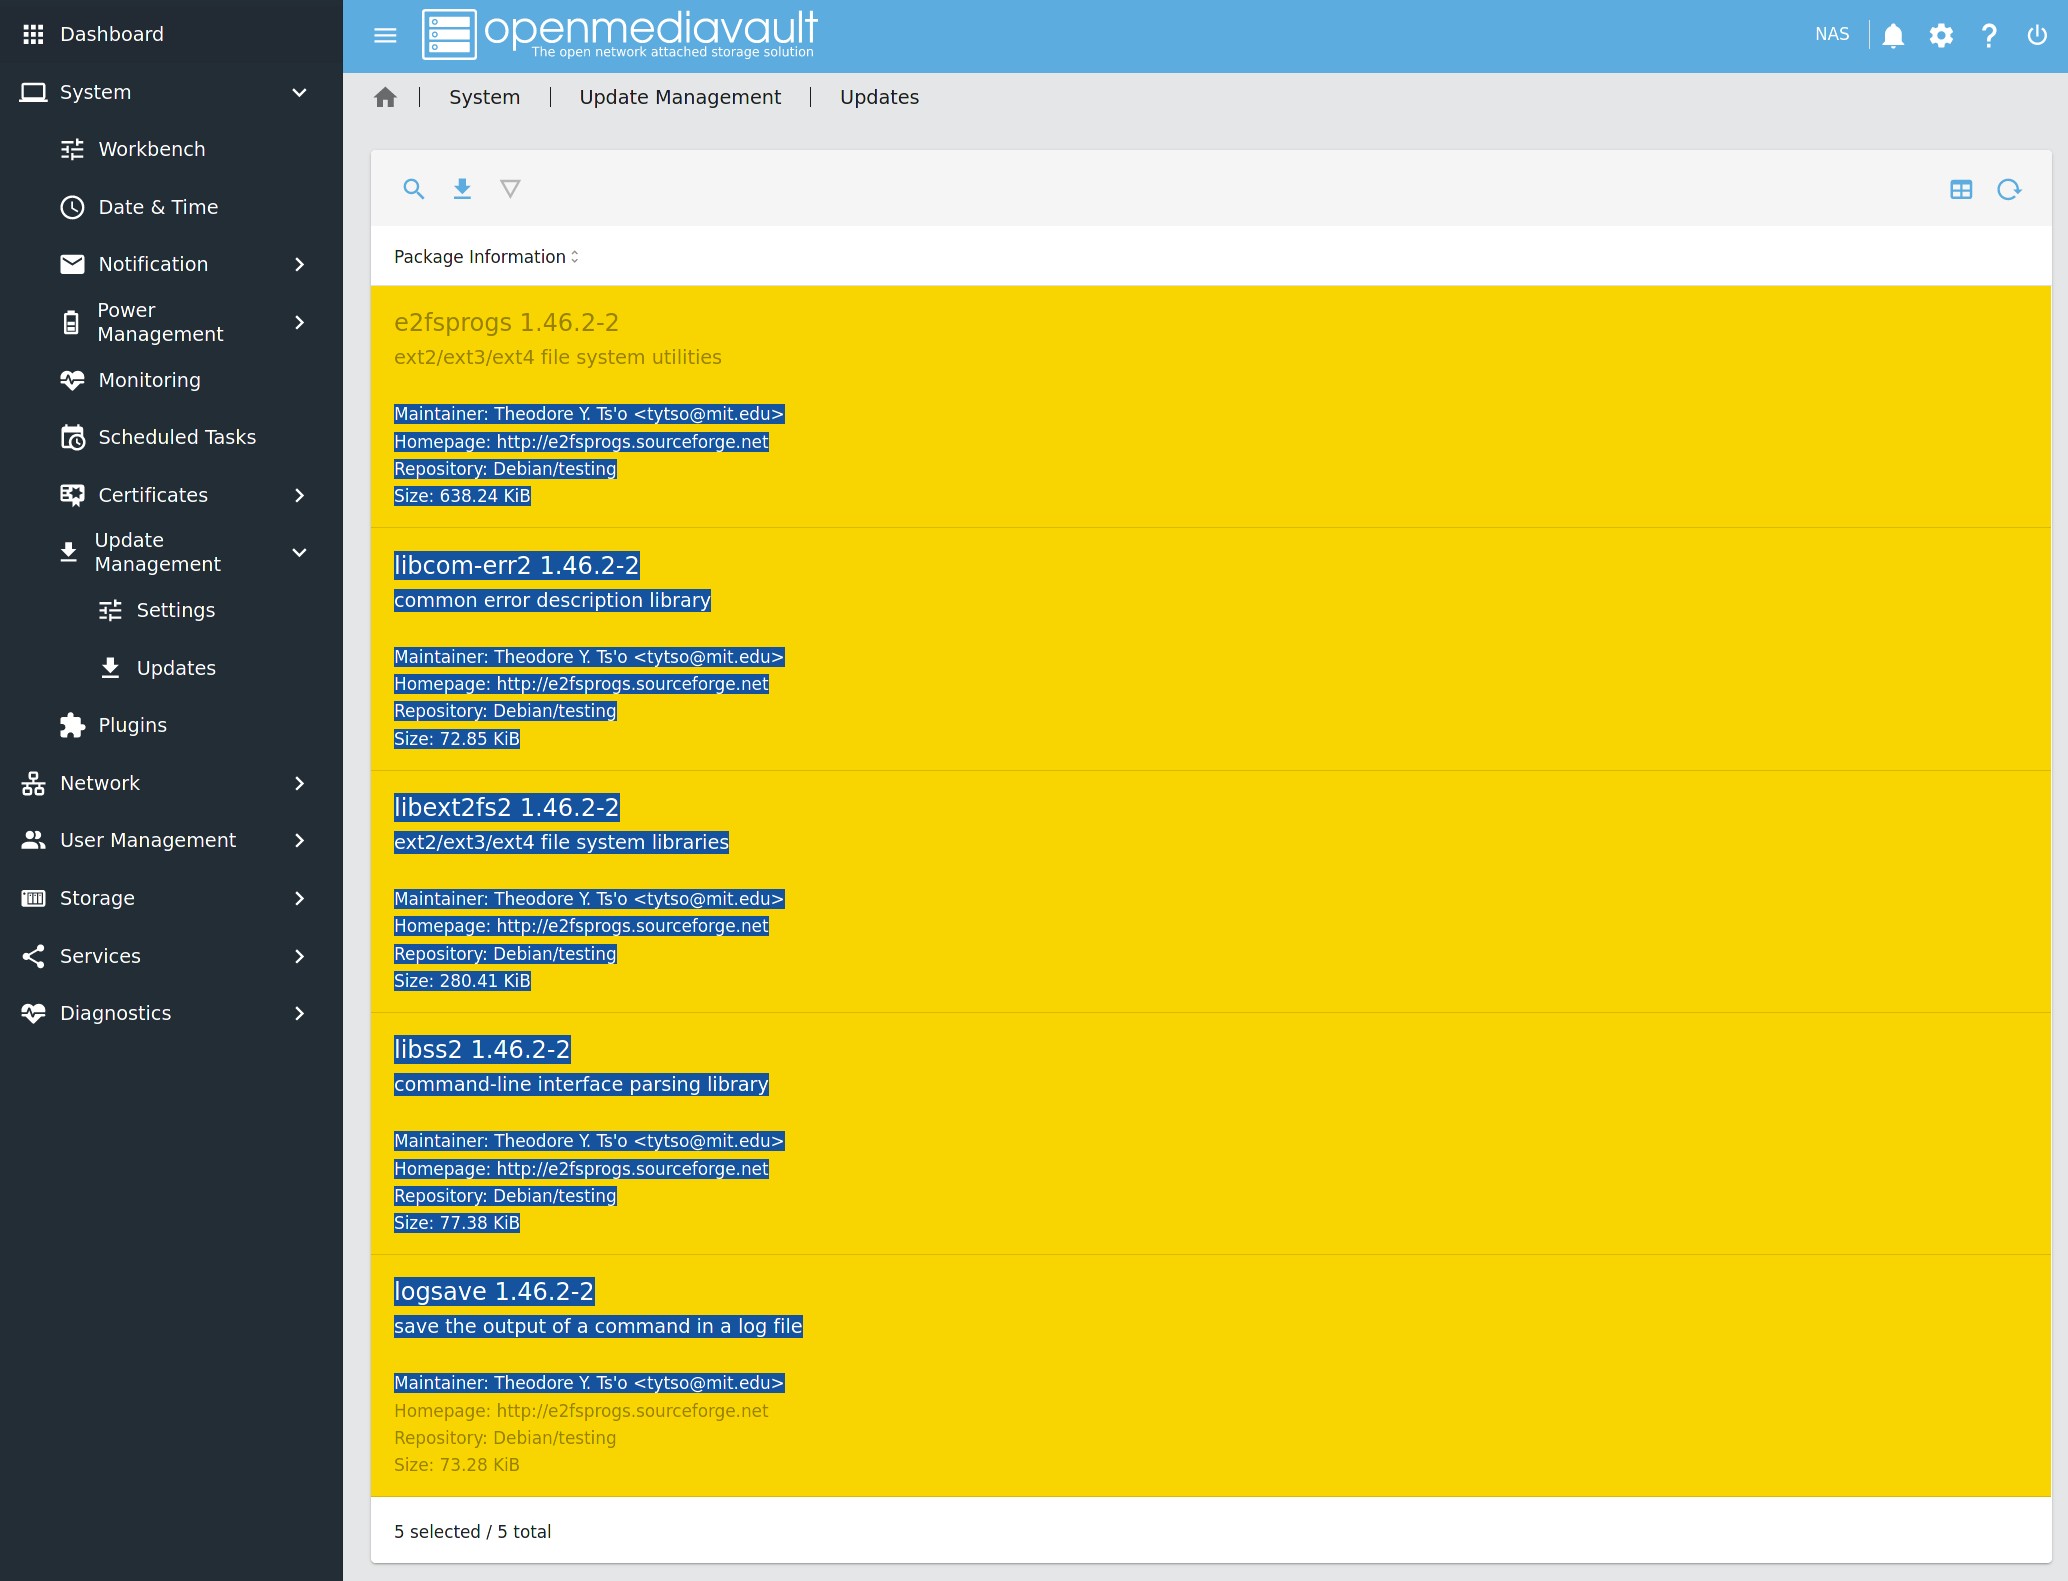Open the Settings page under Update Management
The height and width of the screenshot is (1581, 2068).
pyautogui.click(x=176, y=610)
